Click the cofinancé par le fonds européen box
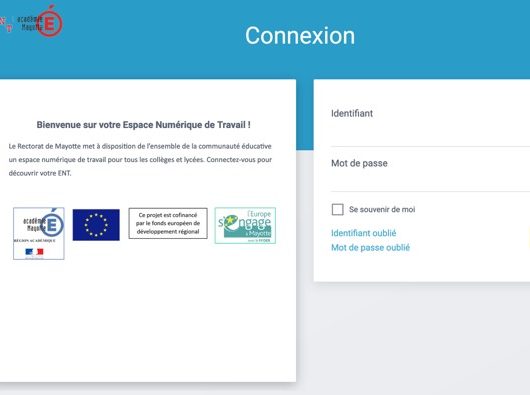The height and width of the screenshot is (395, 530). click(168, 223)
